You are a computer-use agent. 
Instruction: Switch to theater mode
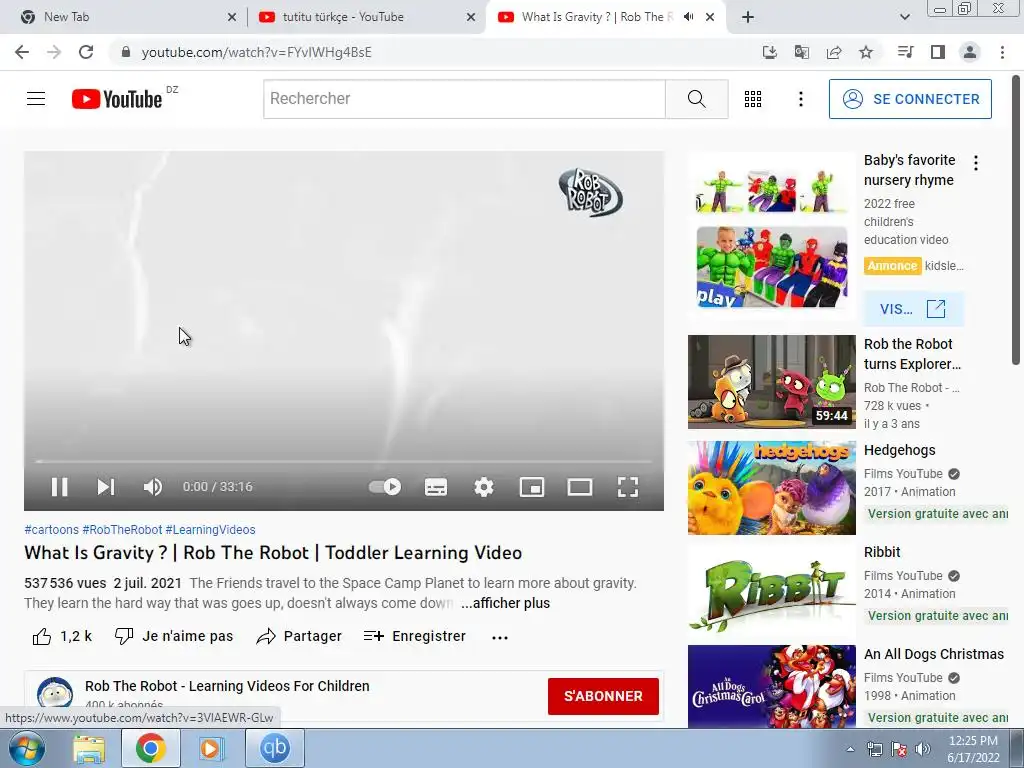point(580,487)
